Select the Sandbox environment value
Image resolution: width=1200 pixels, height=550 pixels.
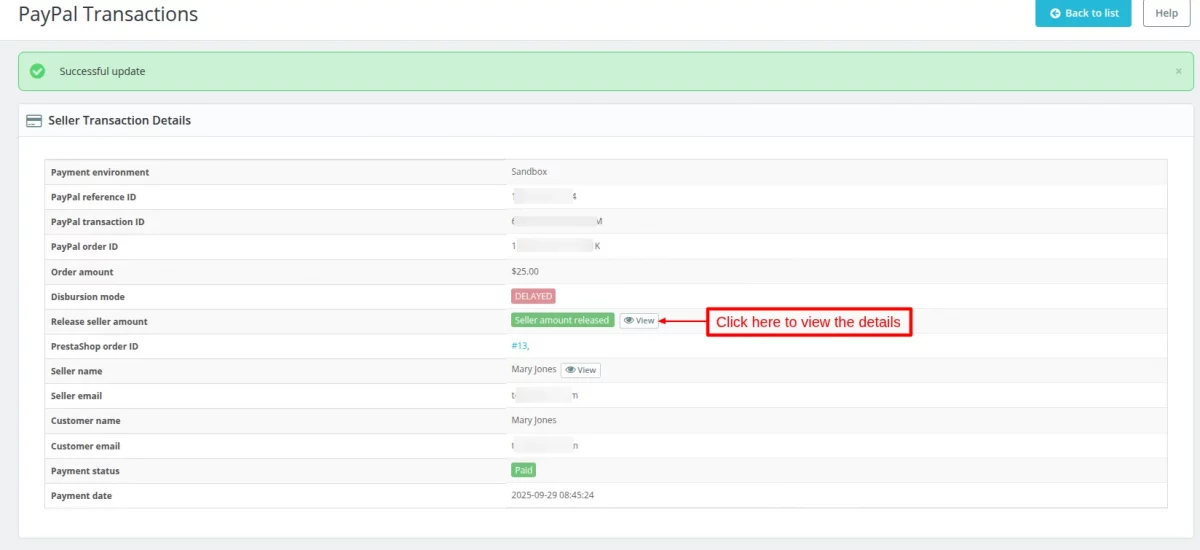click(x=529, y=172)
